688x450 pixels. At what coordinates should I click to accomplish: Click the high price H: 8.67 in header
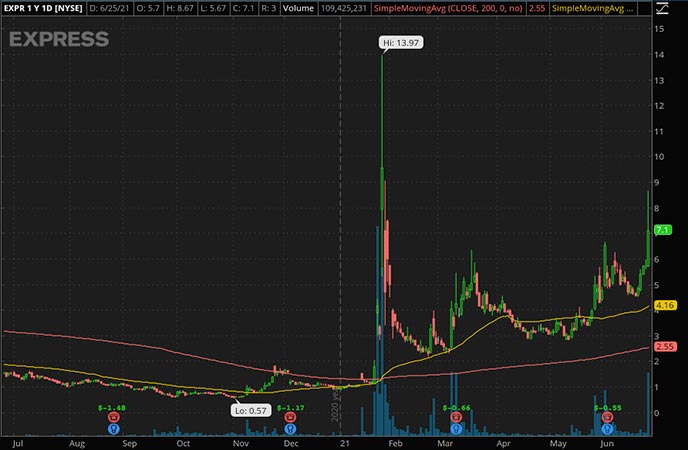(180, 8)
